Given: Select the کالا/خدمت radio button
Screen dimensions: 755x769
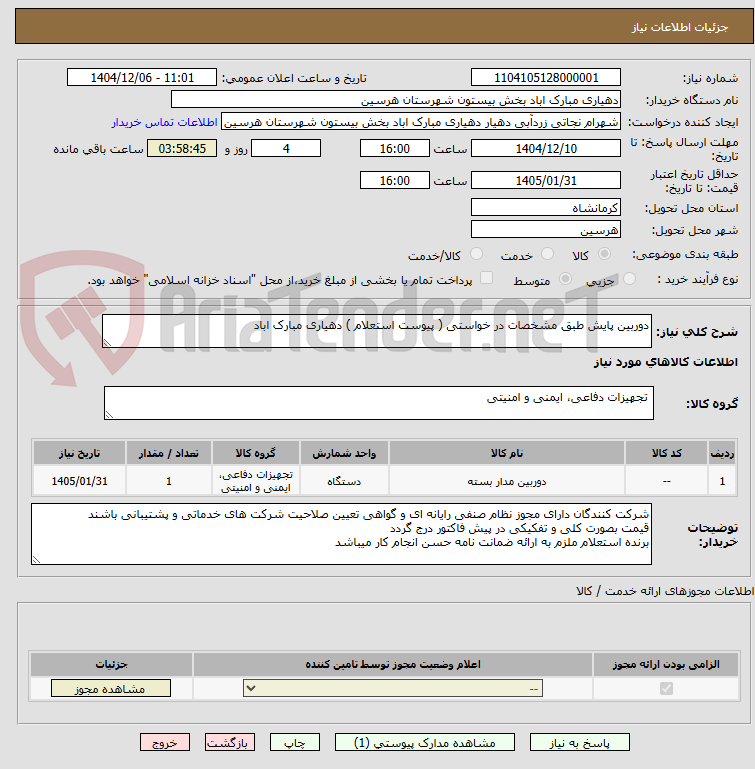Looking at the screenshot, I should tap(476, 254).
